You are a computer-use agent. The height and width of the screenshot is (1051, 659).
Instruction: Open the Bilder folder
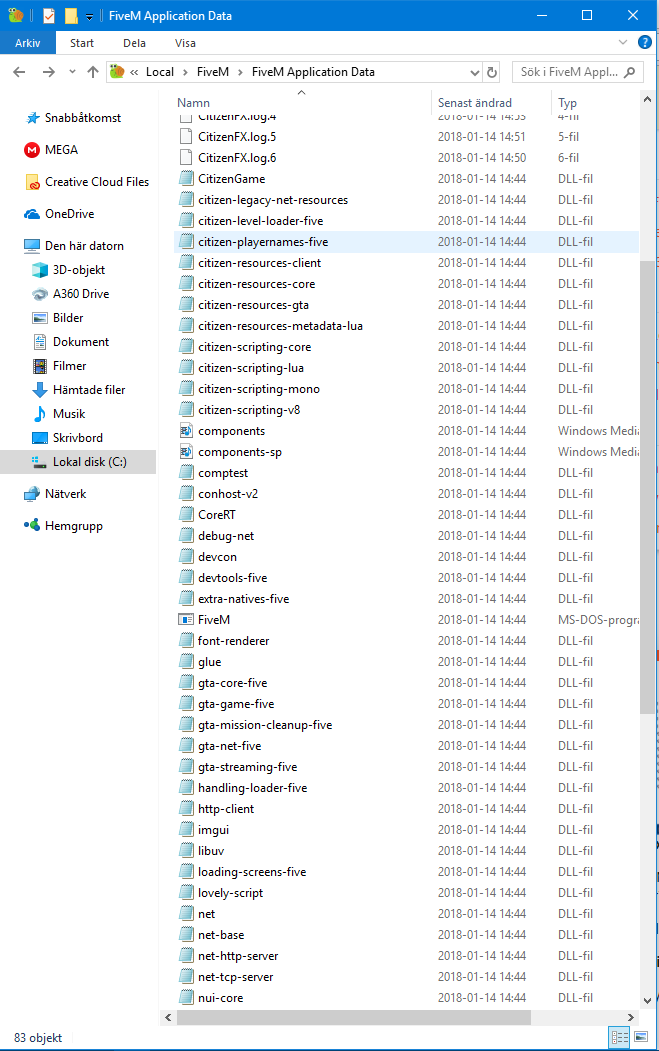tap(58, 318)
